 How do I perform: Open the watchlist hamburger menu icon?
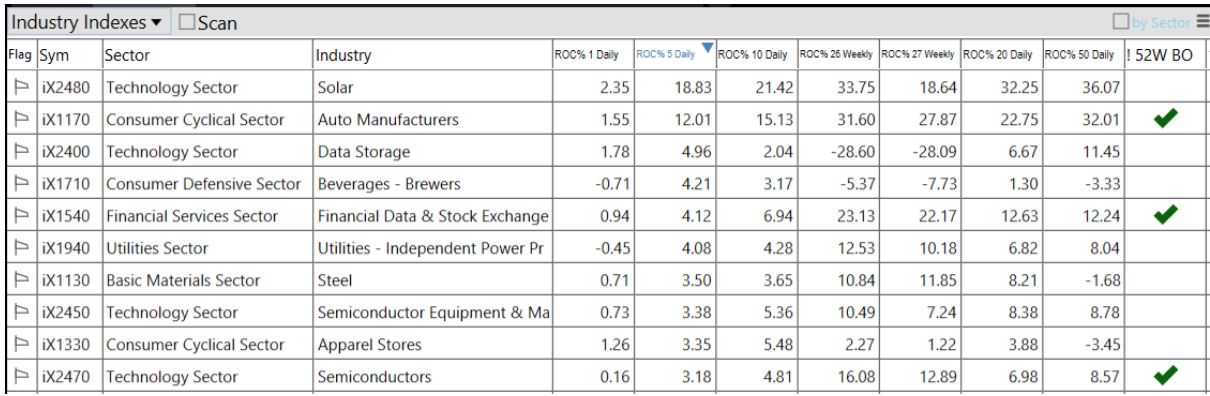pos(1201,22)
